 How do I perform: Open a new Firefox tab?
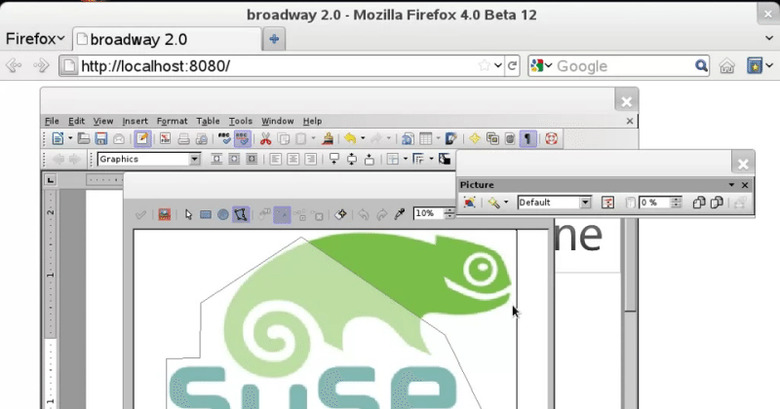pyautogui.click(x=274, y=39)
